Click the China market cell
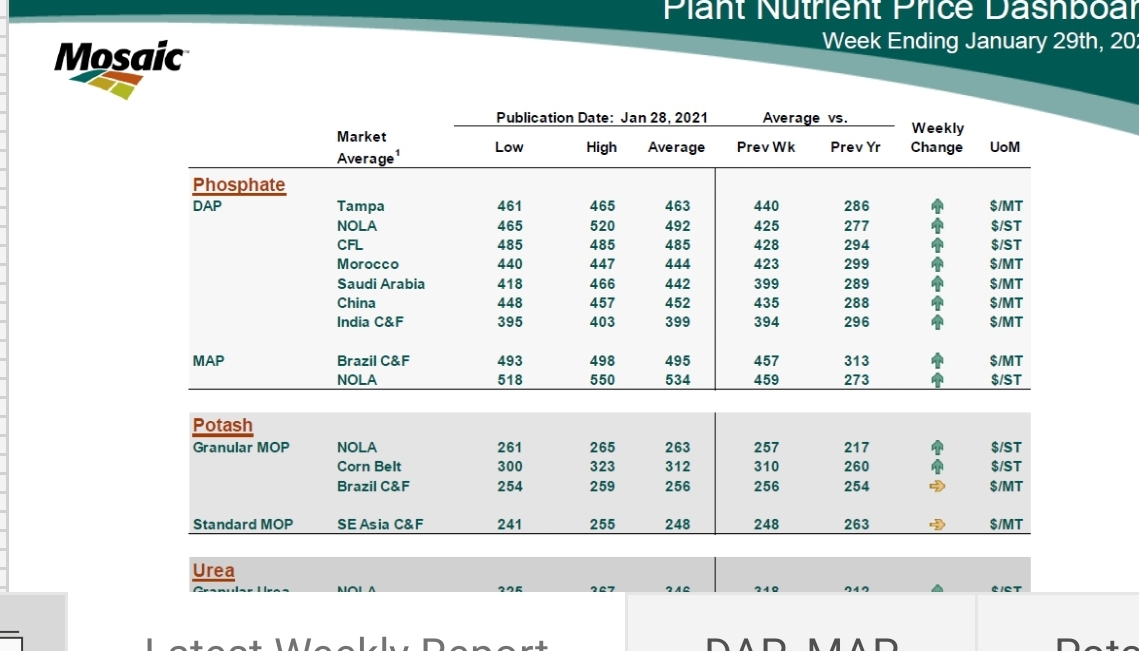Screen dimensions: 1139x651 356,303
